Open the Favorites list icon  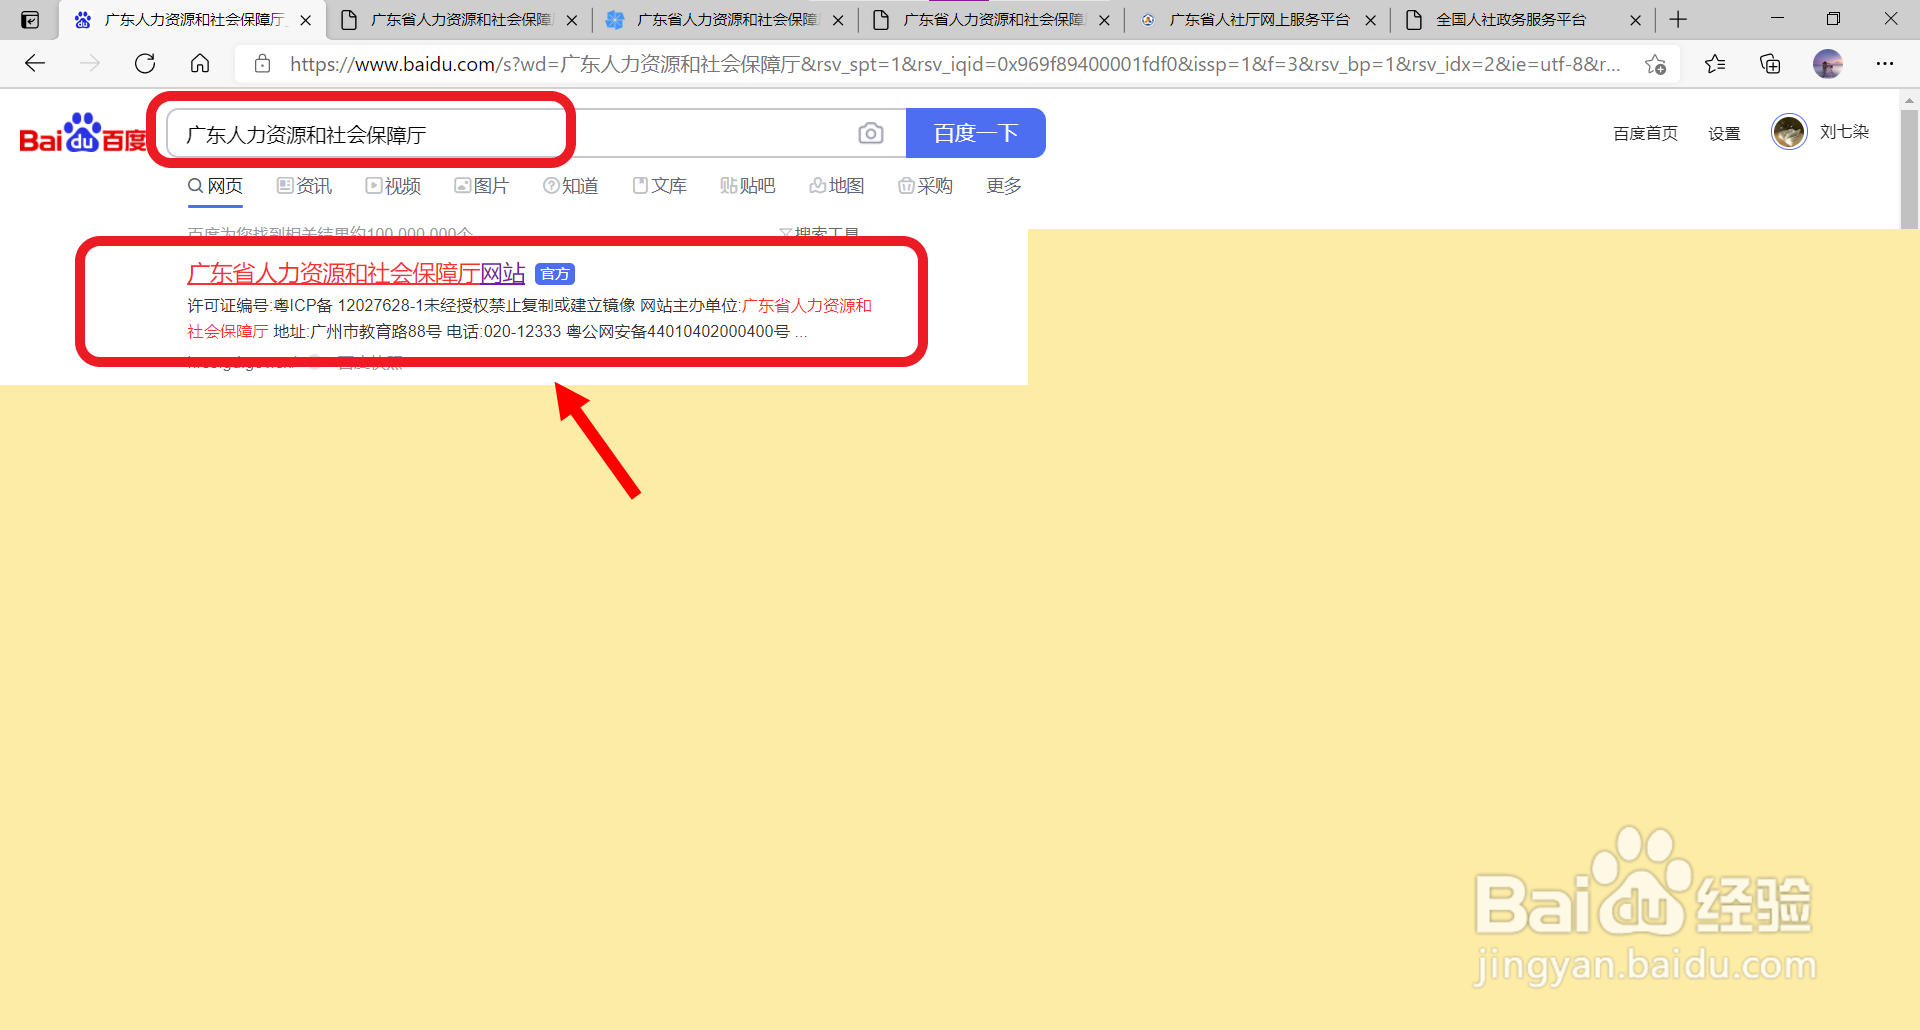[x=1715, y=64]
